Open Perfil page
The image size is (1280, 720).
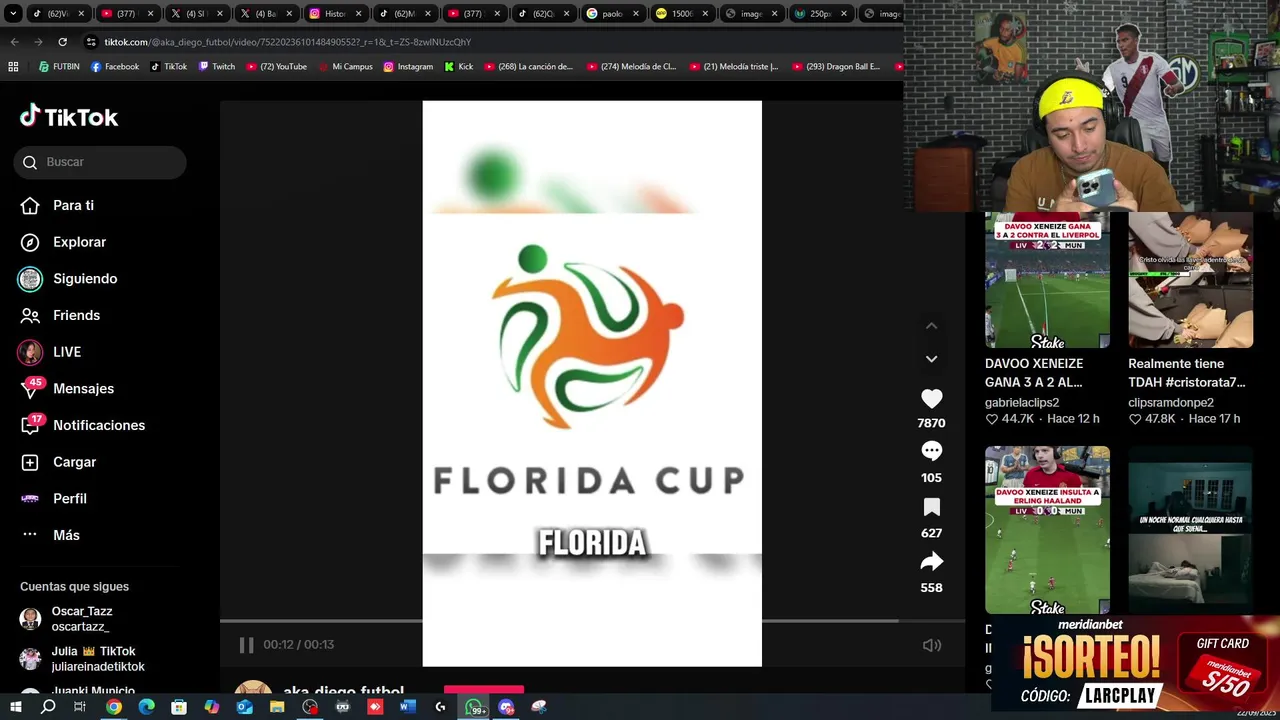coord(54,499)
